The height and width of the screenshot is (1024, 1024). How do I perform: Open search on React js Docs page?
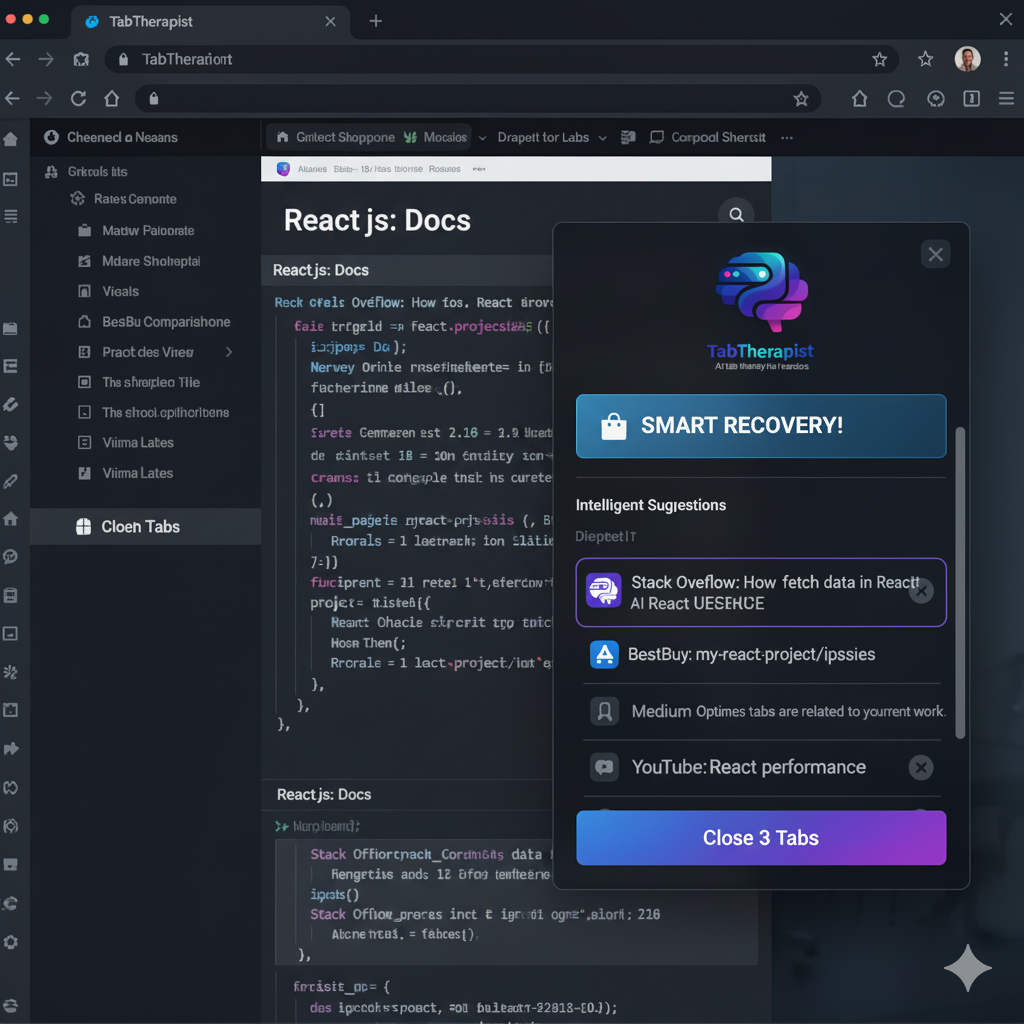(736, 215)
